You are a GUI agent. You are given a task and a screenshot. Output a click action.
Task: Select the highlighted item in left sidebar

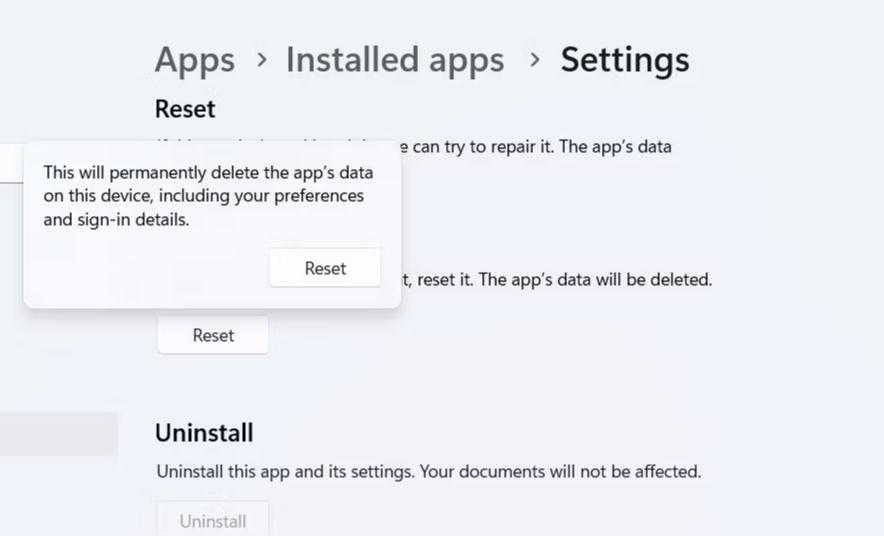58,433
